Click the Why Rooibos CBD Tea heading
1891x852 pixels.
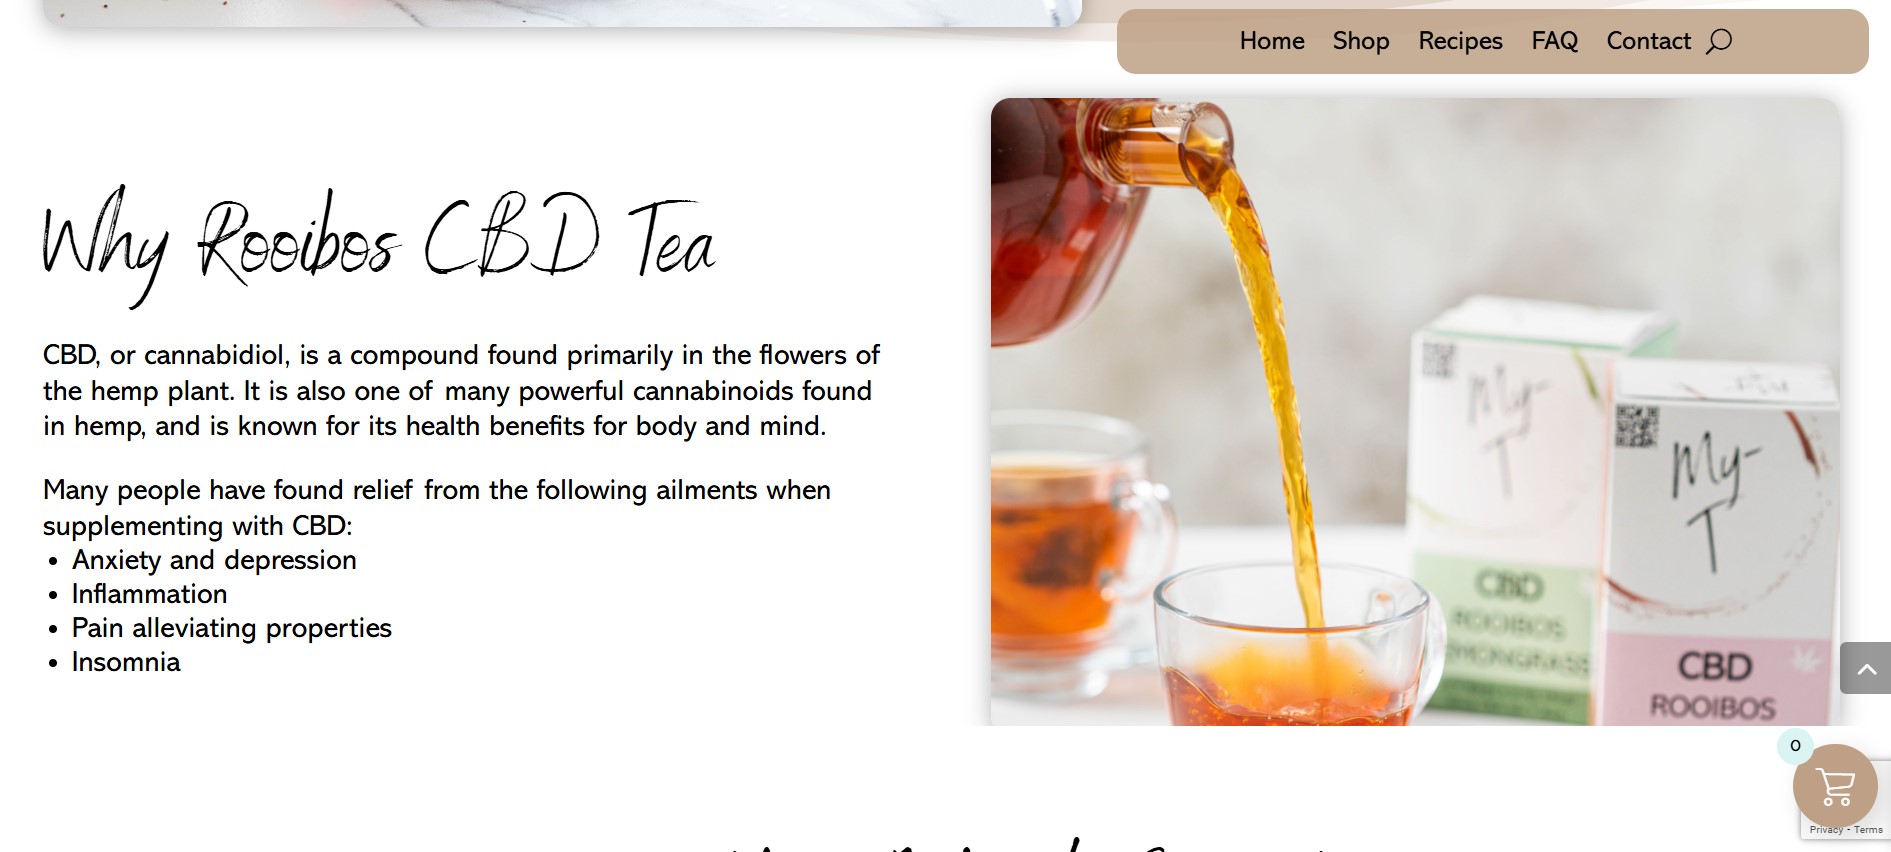(x=379, y=244)
